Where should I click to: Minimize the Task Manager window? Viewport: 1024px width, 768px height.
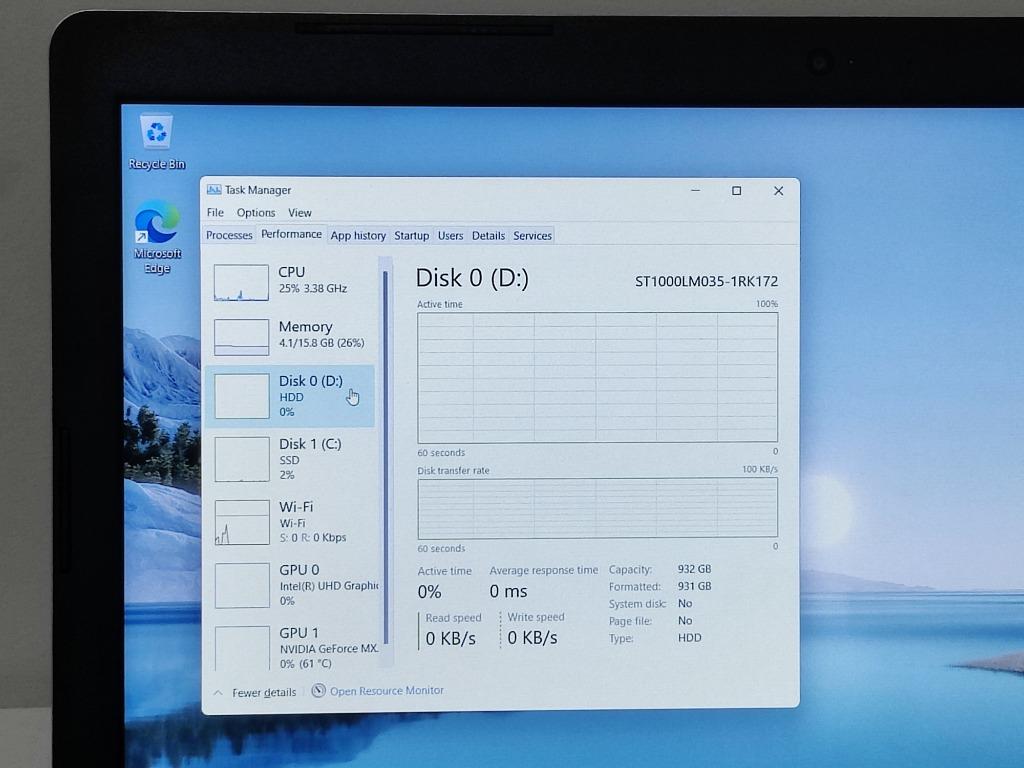point(696,191)
